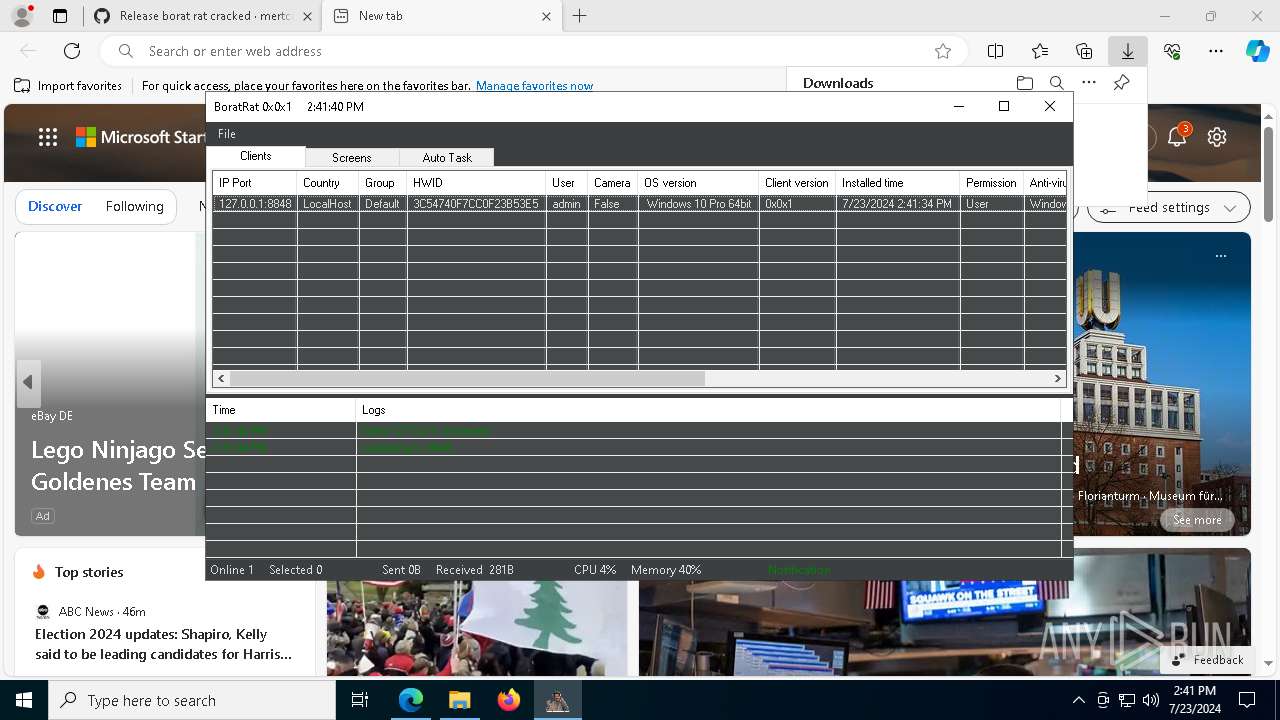Viewport: 1280px width, 720px height.
Task: Select the HWID 3C54740F7CC0F23B53E5 cell
Action: pyautogui.click(x=477, y=204)
